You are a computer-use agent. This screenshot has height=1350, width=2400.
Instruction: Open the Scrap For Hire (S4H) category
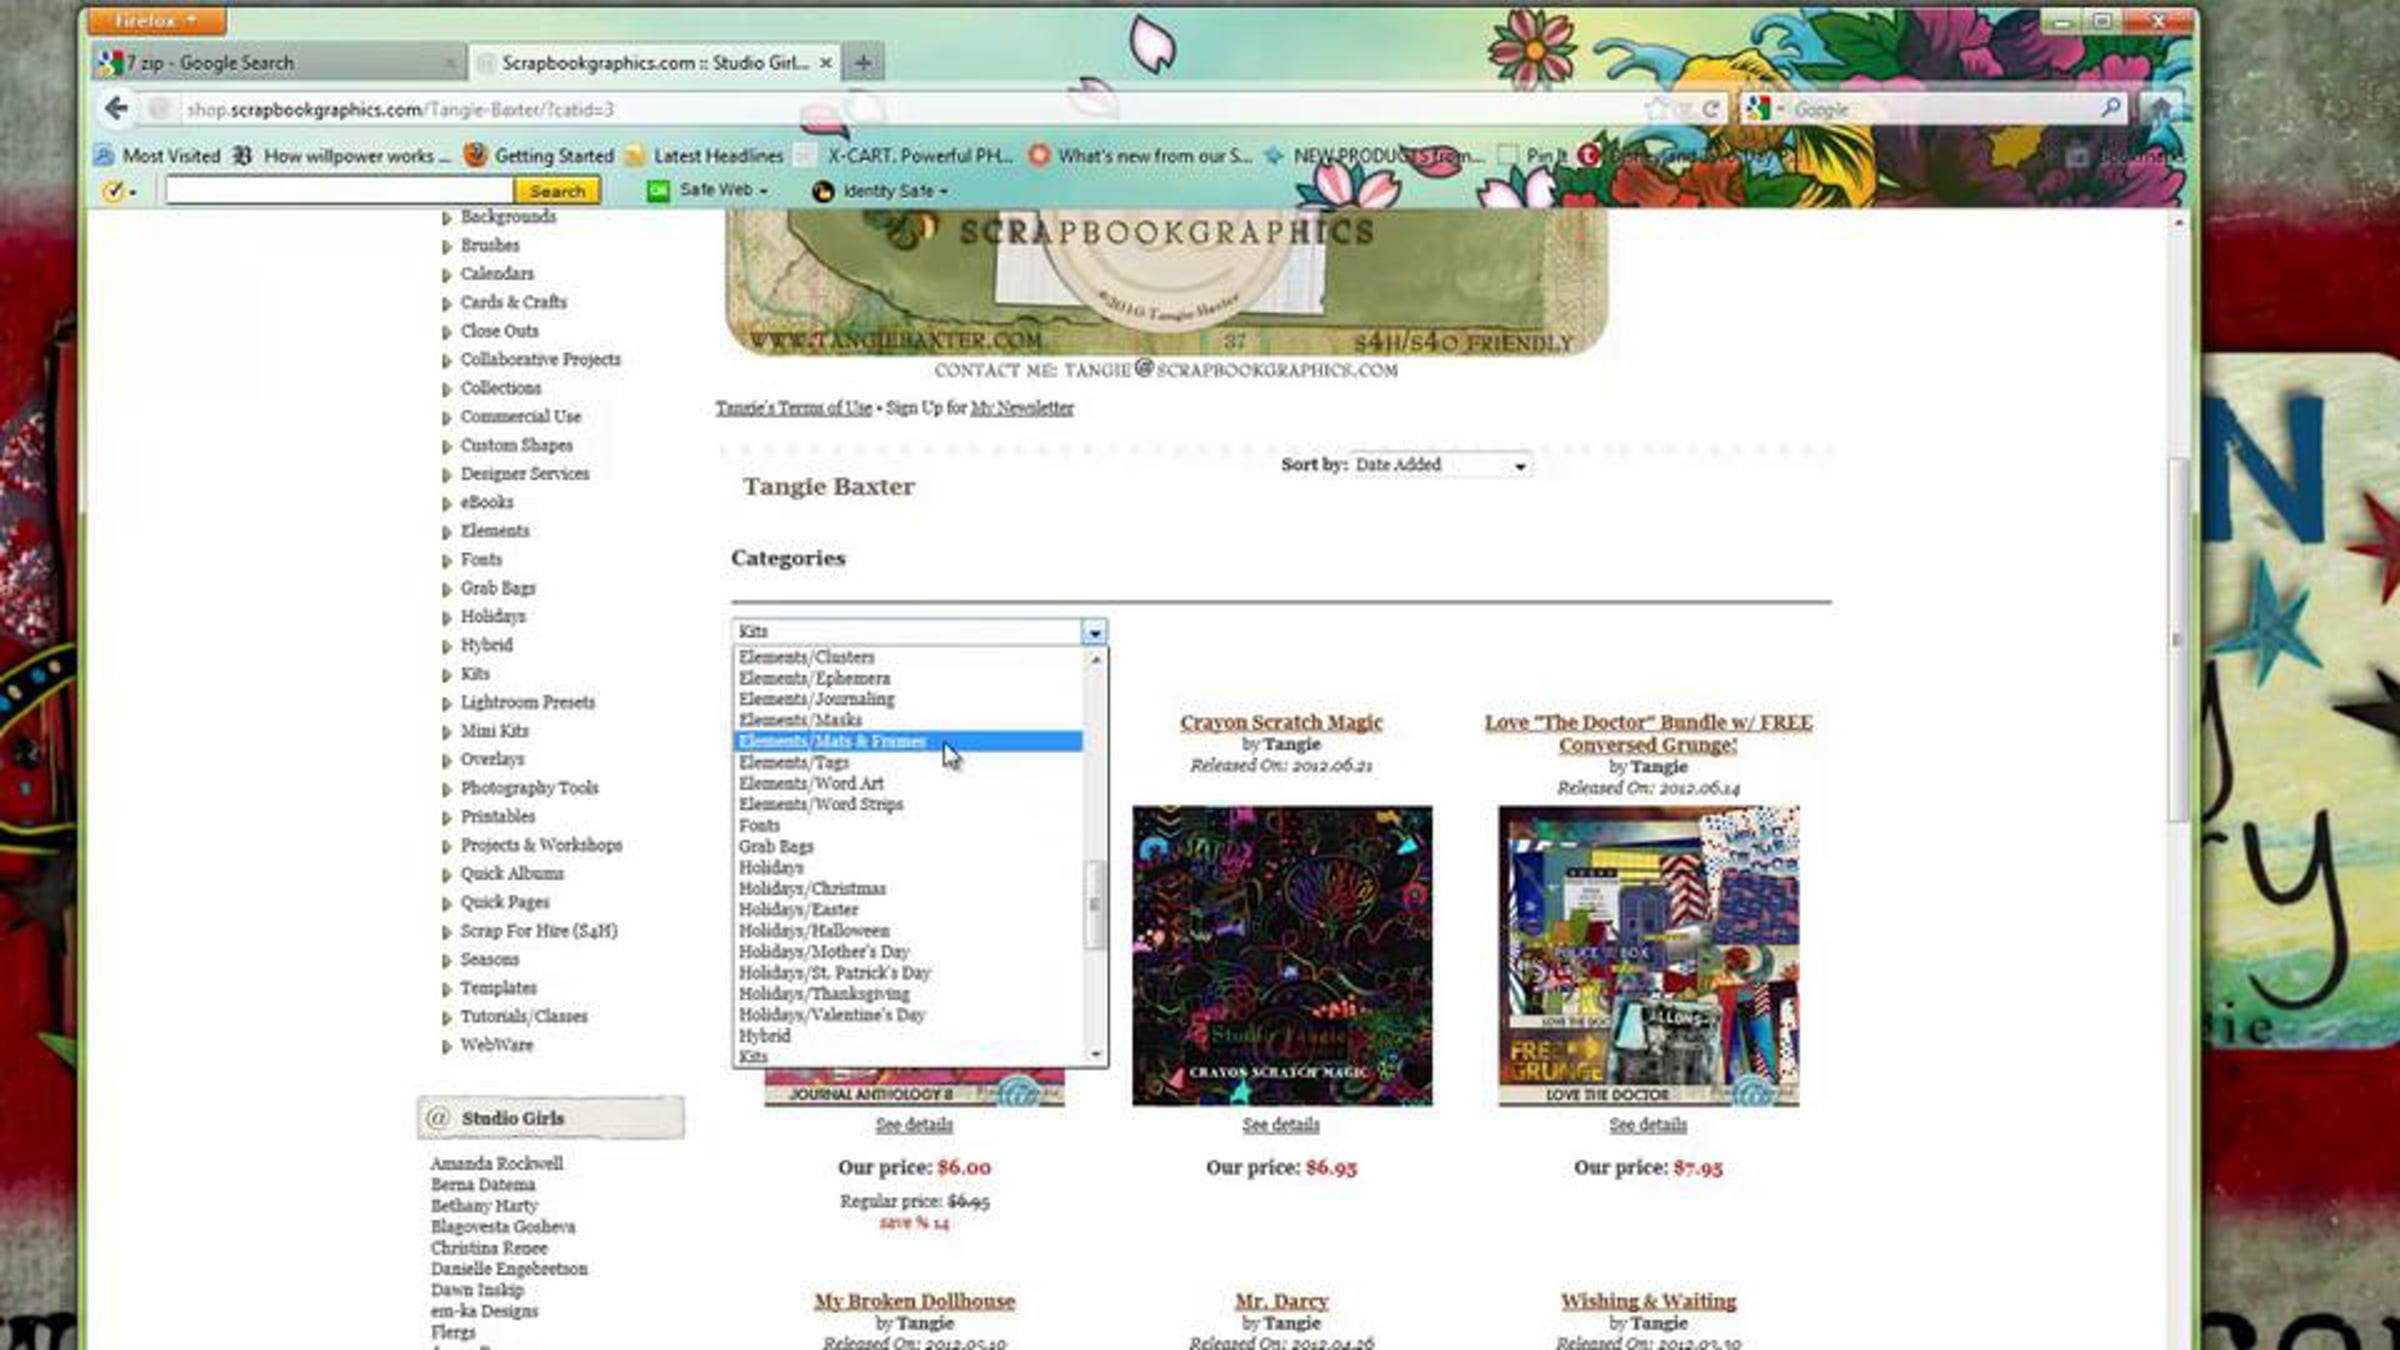tap(538, 931)
